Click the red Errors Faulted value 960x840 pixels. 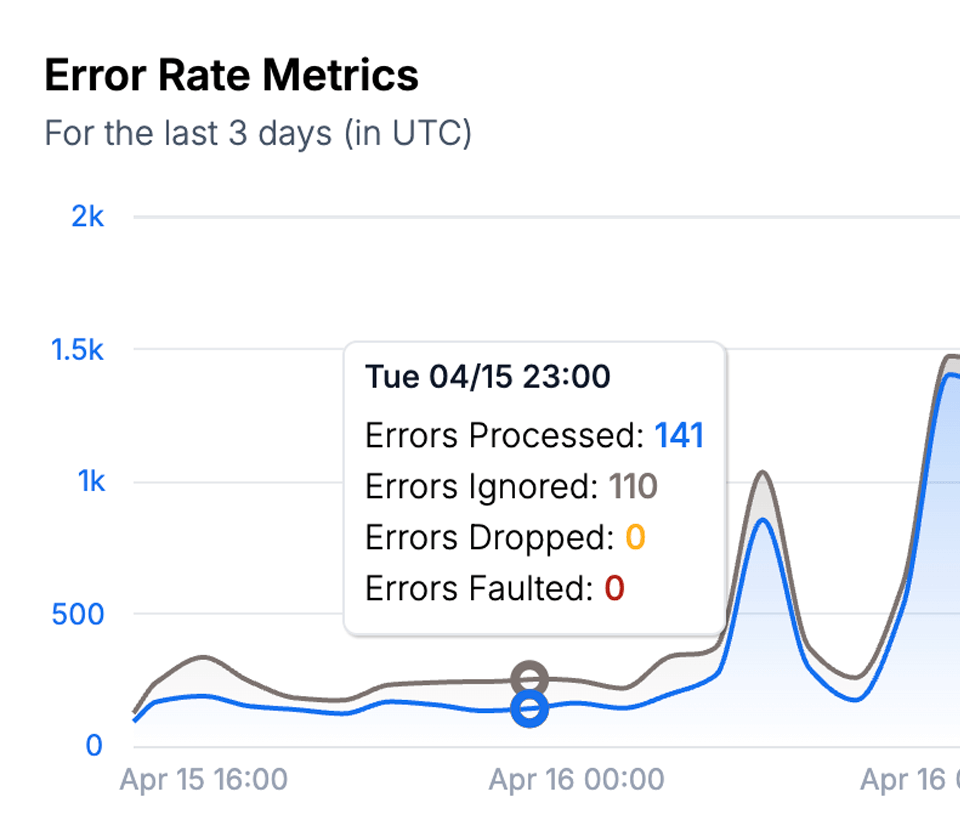tap(614, 588)
